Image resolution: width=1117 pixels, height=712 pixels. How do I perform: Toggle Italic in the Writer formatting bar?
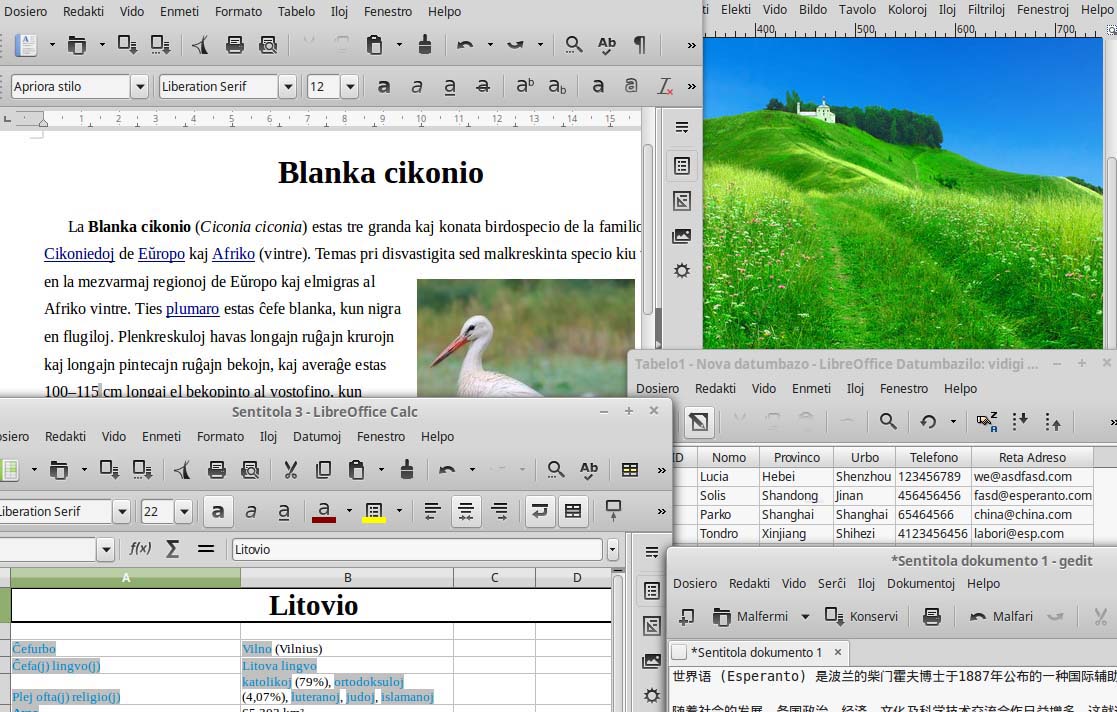[417, 86]
